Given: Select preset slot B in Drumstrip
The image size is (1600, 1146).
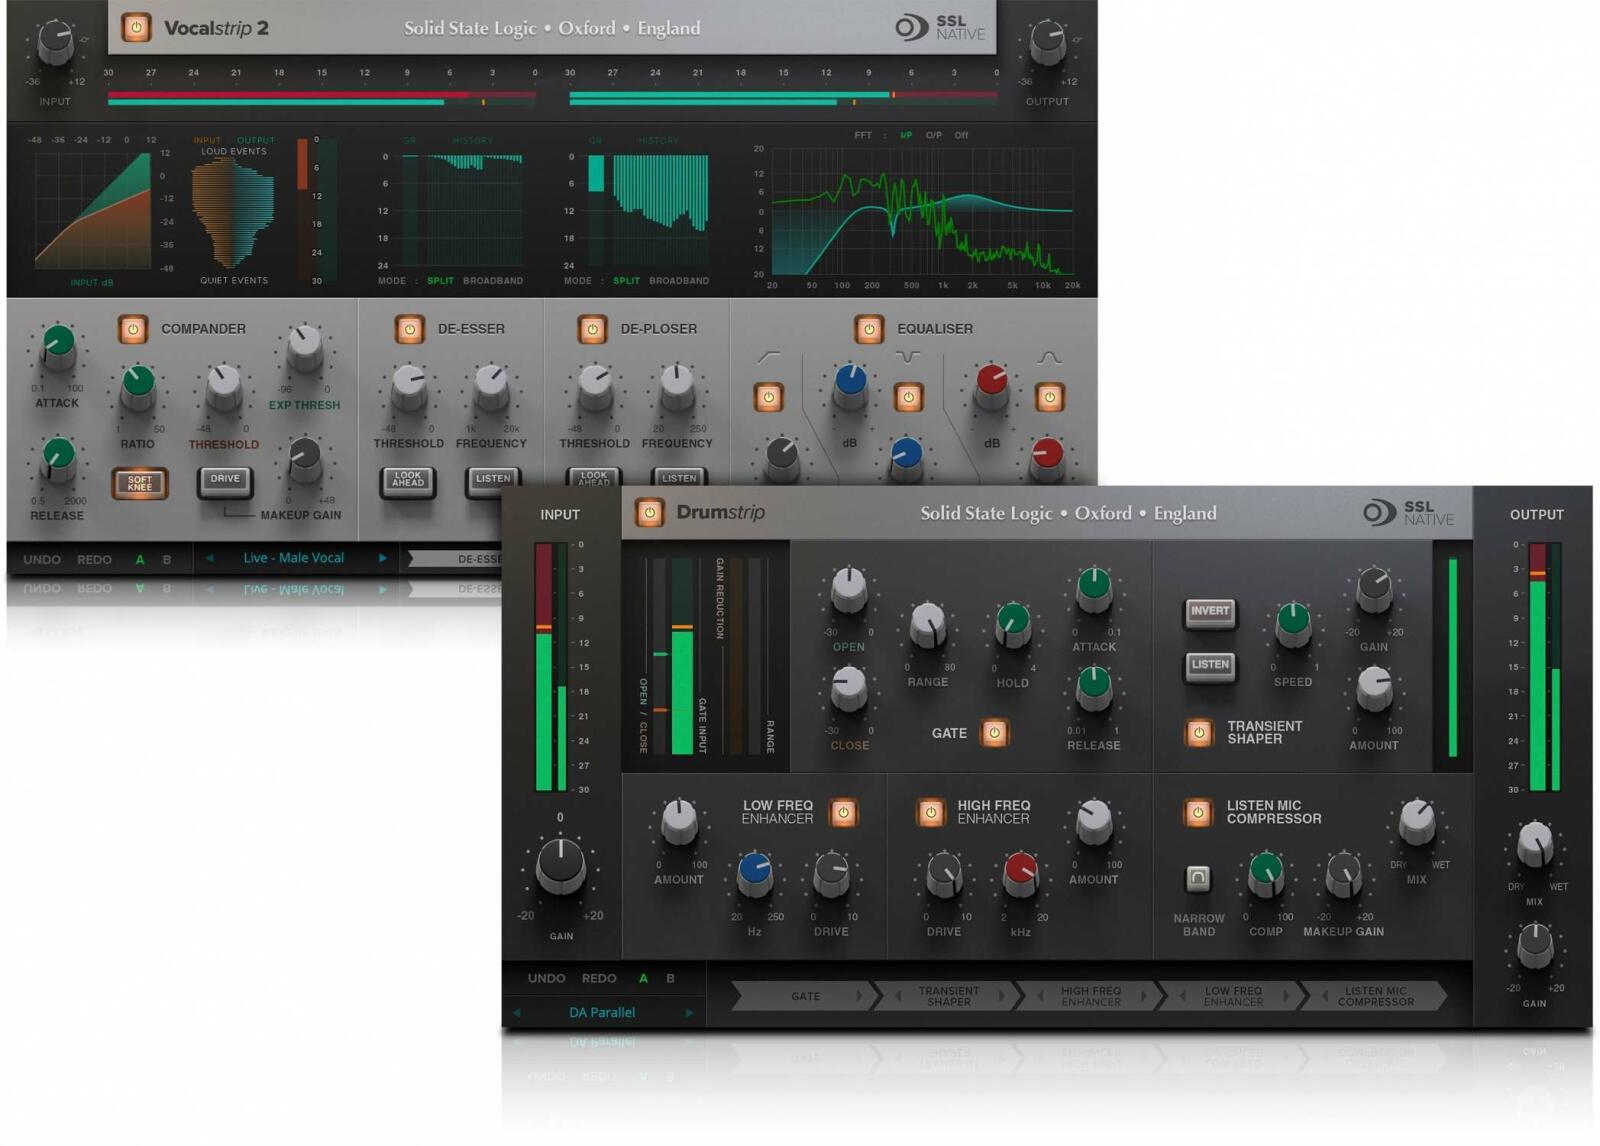Looking at the screenshot, I should coord(671,979).
